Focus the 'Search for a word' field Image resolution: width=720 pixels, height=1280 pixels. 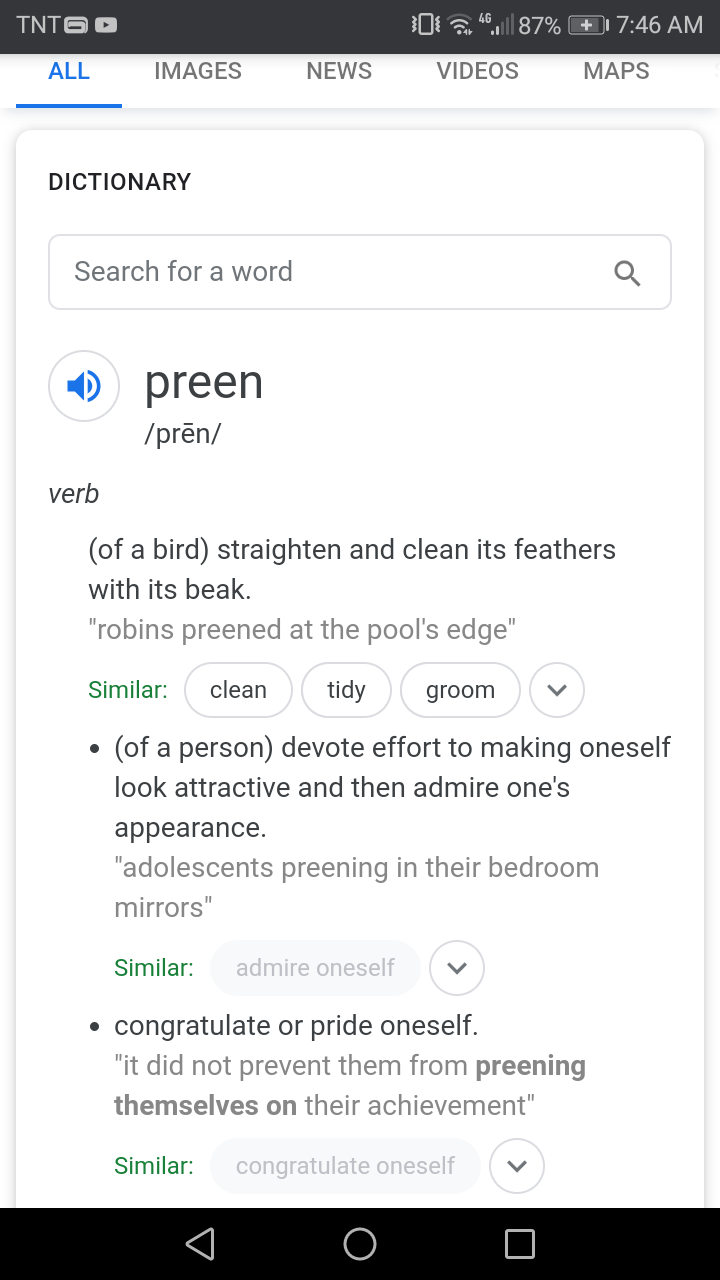tap(330, 272)
